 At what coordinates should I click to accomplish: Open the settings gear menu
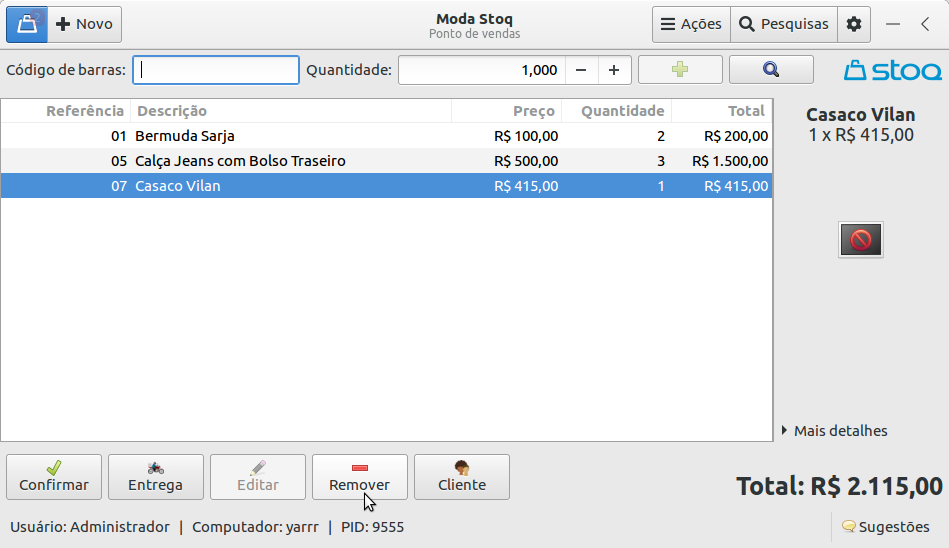coord(854,24)
